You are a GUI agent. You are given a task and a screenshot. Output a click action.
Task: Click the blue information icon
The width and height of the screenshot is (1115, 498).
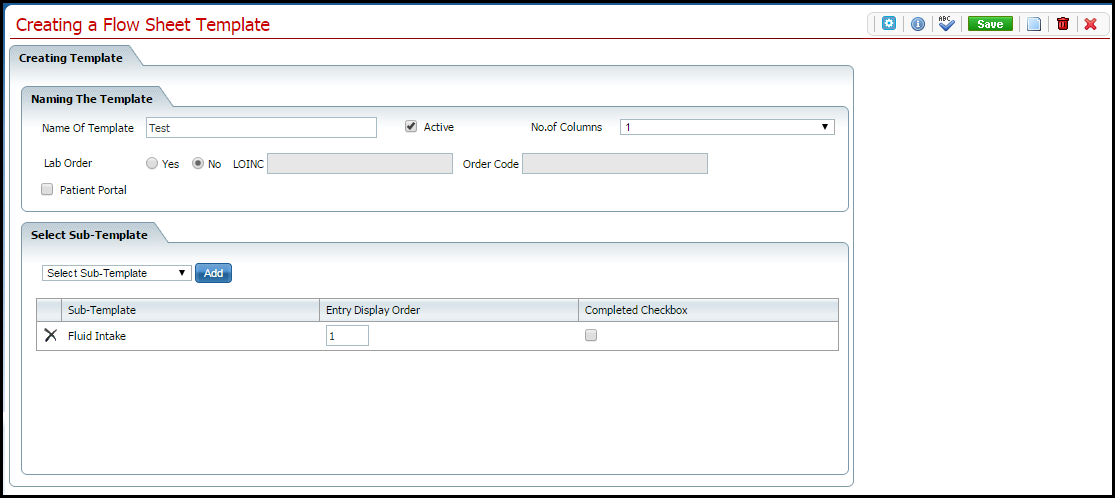pyautogui.click(x=917, y=24)
